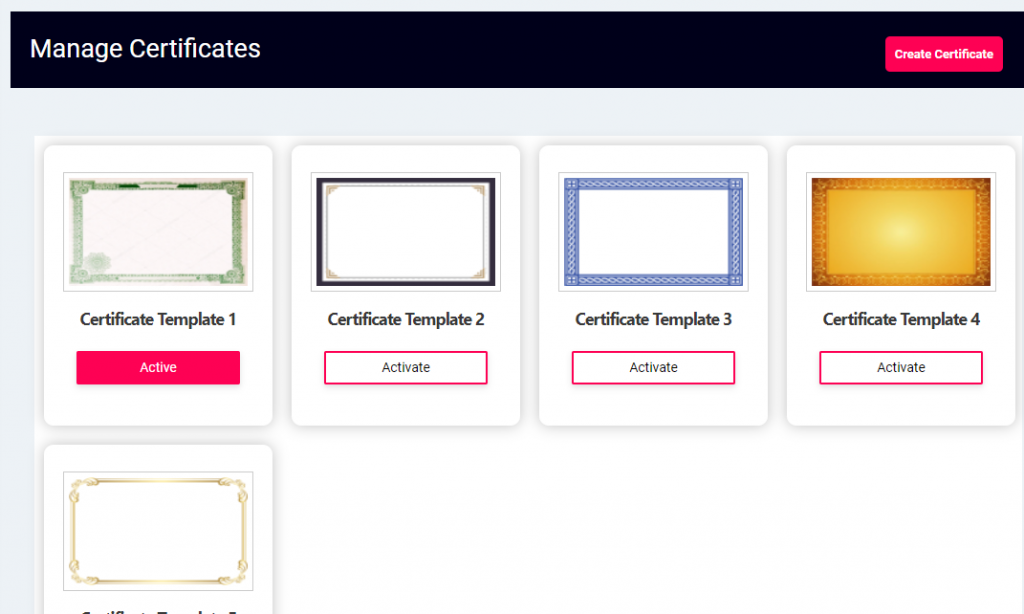The image size is (1024, 614).
Task: Activate Certificate Template 4
Action: 901,368
